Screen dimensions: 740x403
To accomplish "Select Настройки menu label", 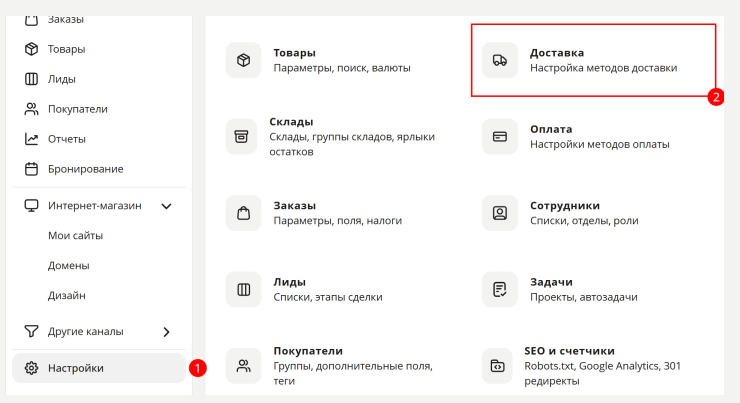I will pos(76,368).
